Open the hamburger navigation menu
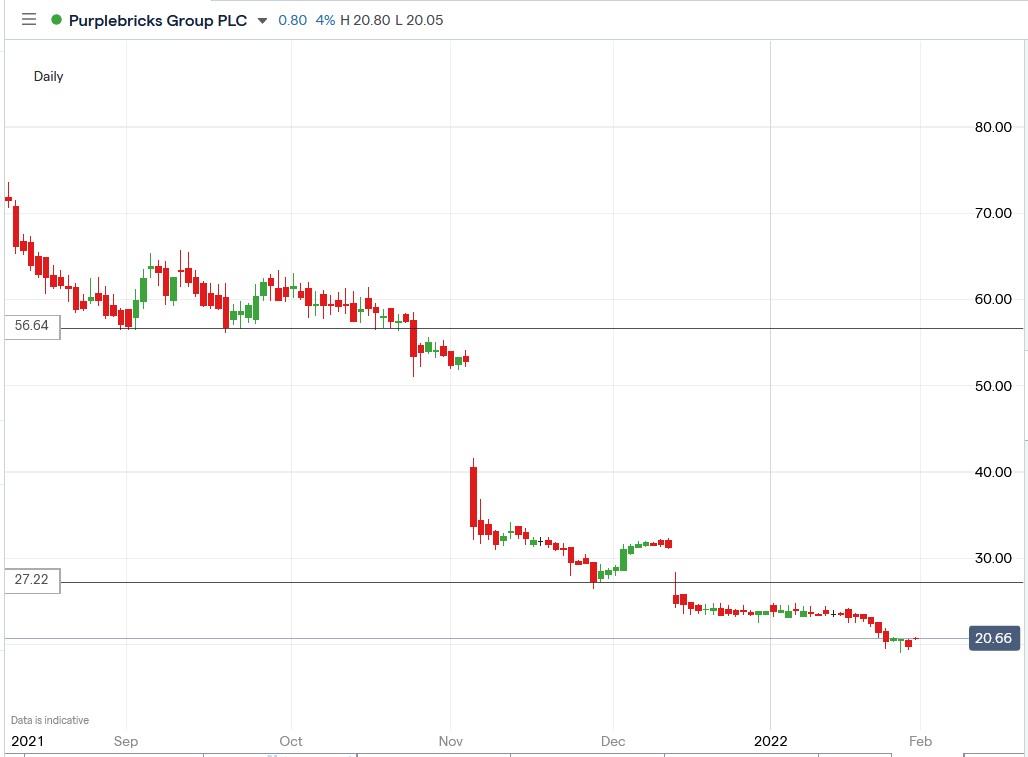Viewport: 1028px width, 757px height. 30,20
